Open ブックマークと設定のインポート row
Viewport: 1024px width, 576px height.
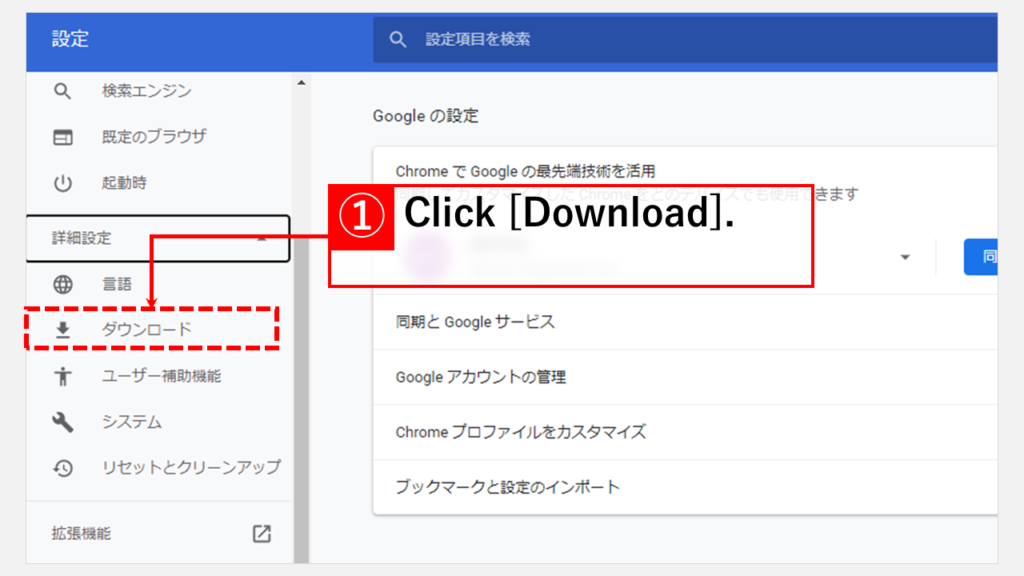[x=685, y=487]
